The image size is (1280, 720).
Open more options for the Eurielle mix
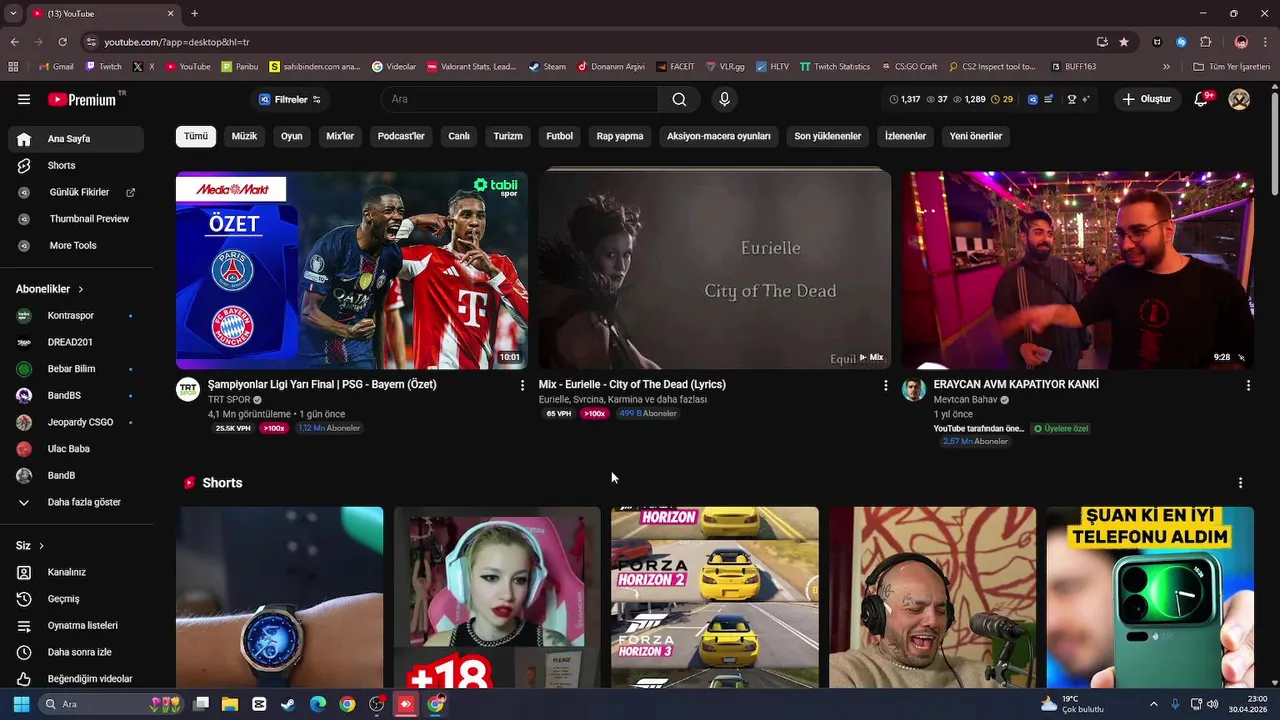coord(885,385)
